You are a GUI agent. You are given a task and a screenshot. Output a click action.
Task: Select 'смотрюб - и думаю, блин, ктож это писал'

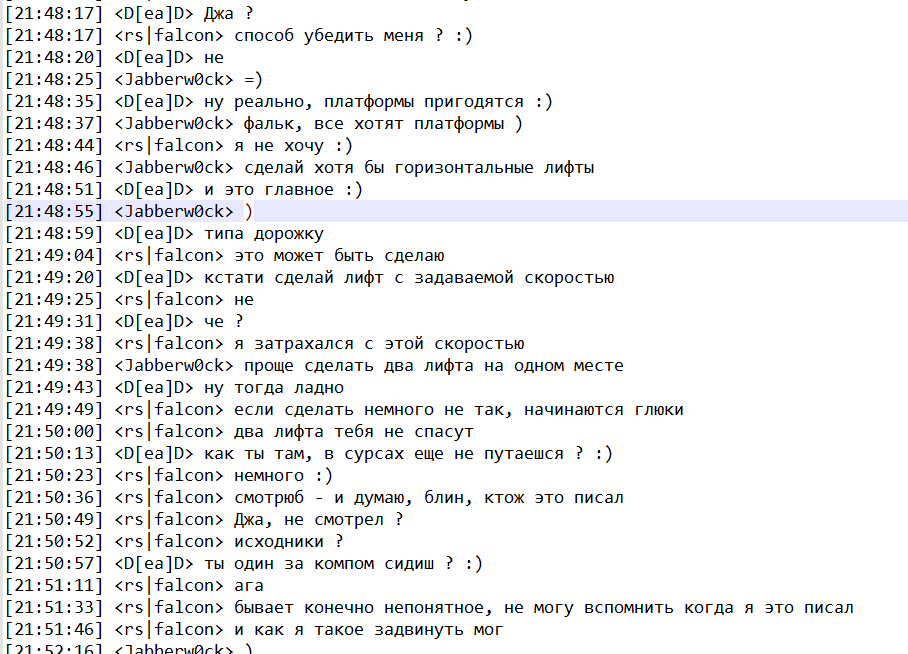[429, 498]
